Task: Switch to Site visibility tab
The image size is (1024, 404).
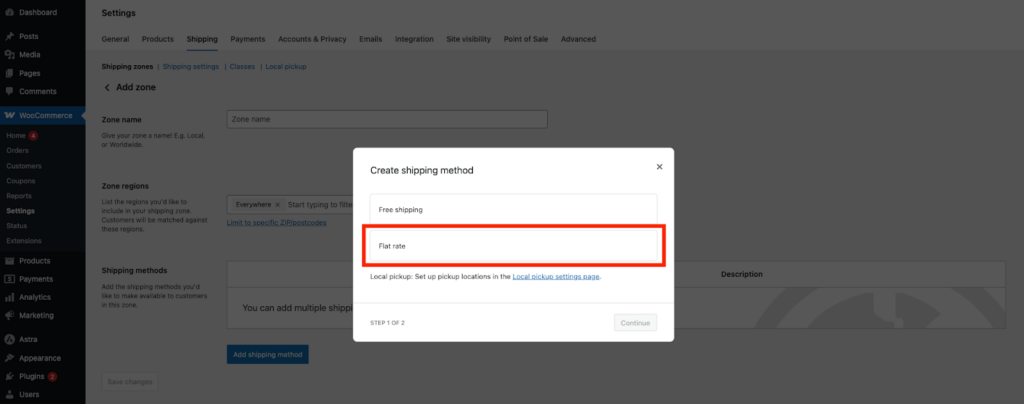Action: [x=468, y=39]
